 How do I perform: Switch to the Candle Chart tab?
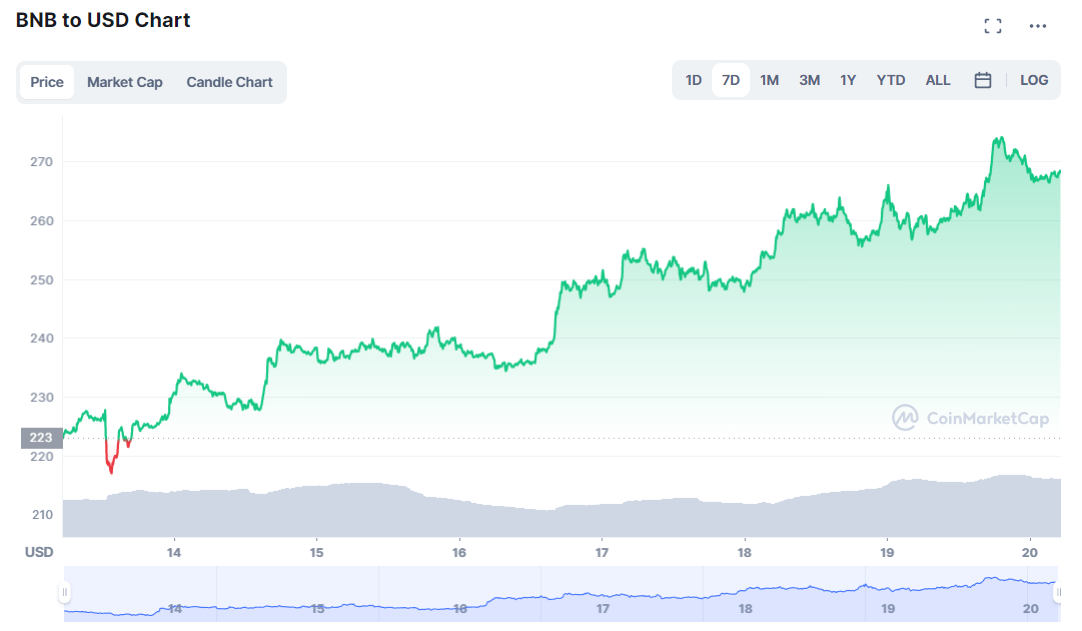230,82
